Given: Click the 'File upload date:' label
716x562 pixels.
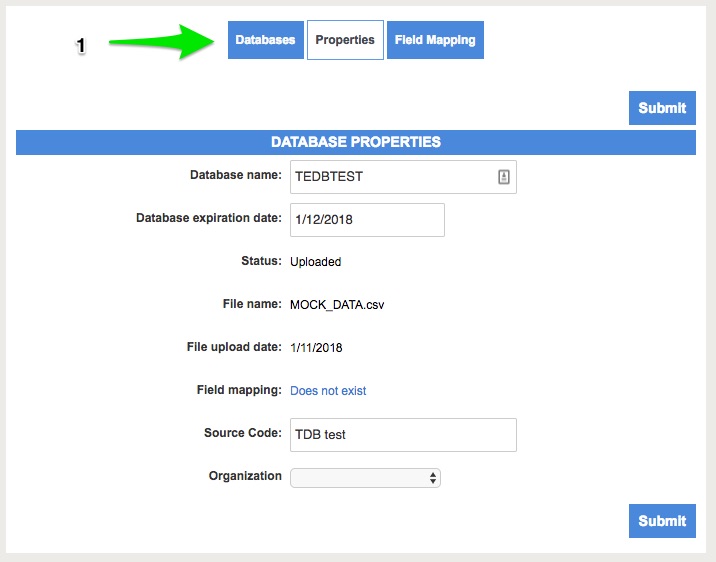Looking at the screenshot, I should click(x=234, y=347).
